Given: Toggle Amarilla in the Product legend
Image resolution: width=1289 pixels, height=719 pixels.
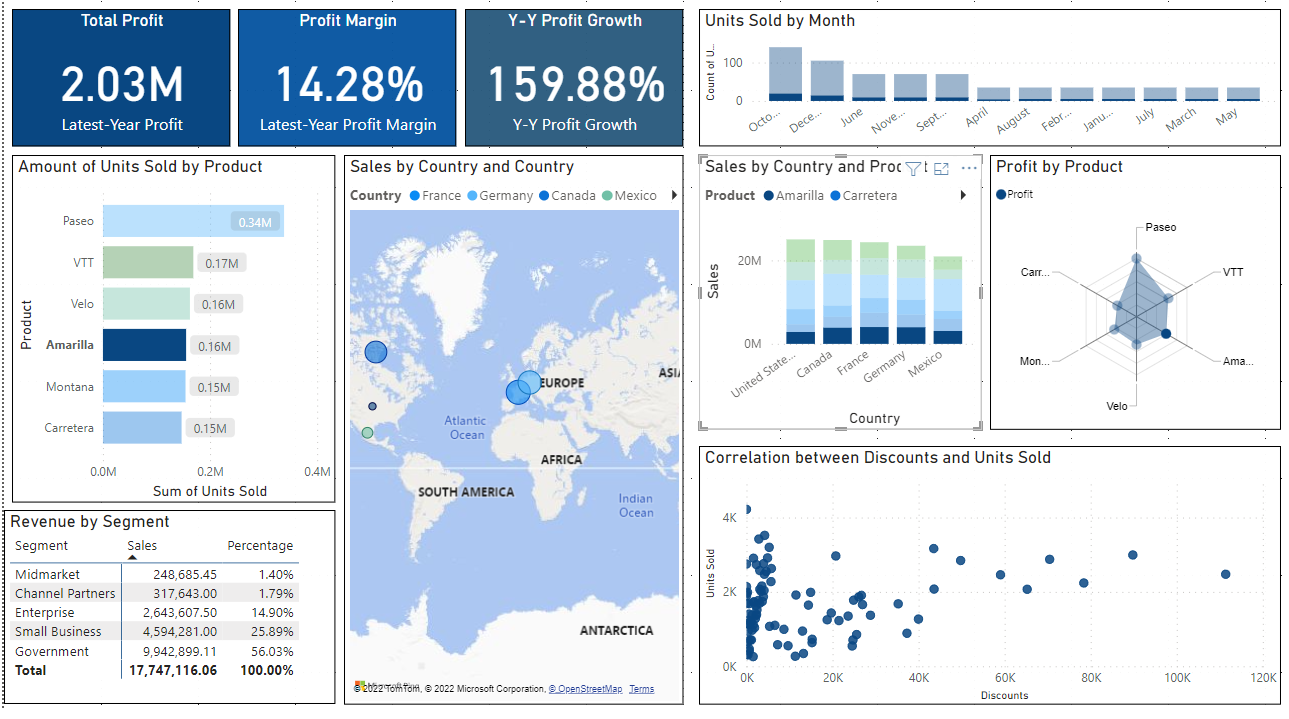Looking at the screenshot, I should point(792,195).
